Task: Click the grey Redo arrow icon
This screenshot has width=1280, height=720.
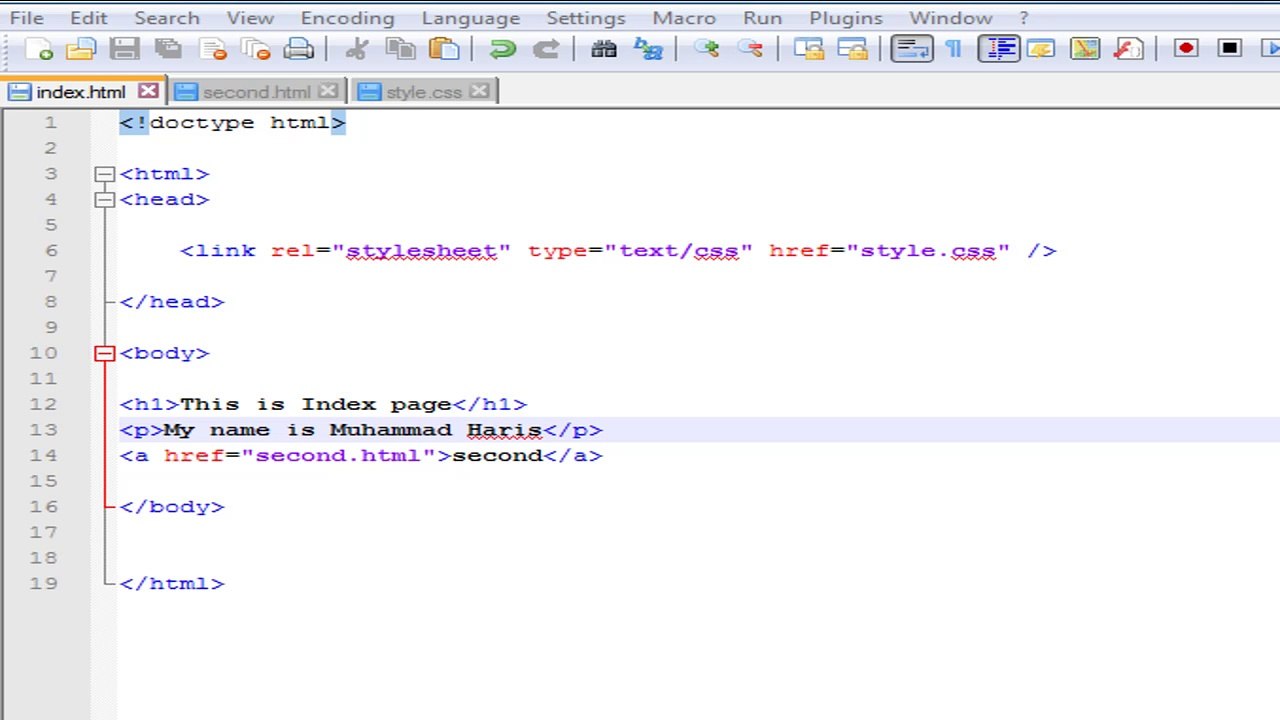Action: pyautogui.click(x=546, y=49)
